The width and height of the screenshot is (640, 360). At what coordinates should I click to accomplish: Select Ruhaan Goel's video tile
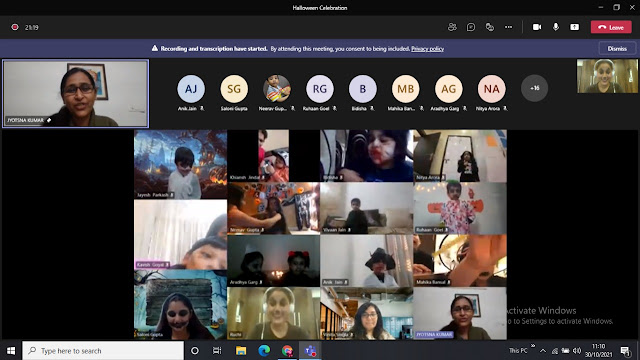pyautogui.click(x=460, y=208)
